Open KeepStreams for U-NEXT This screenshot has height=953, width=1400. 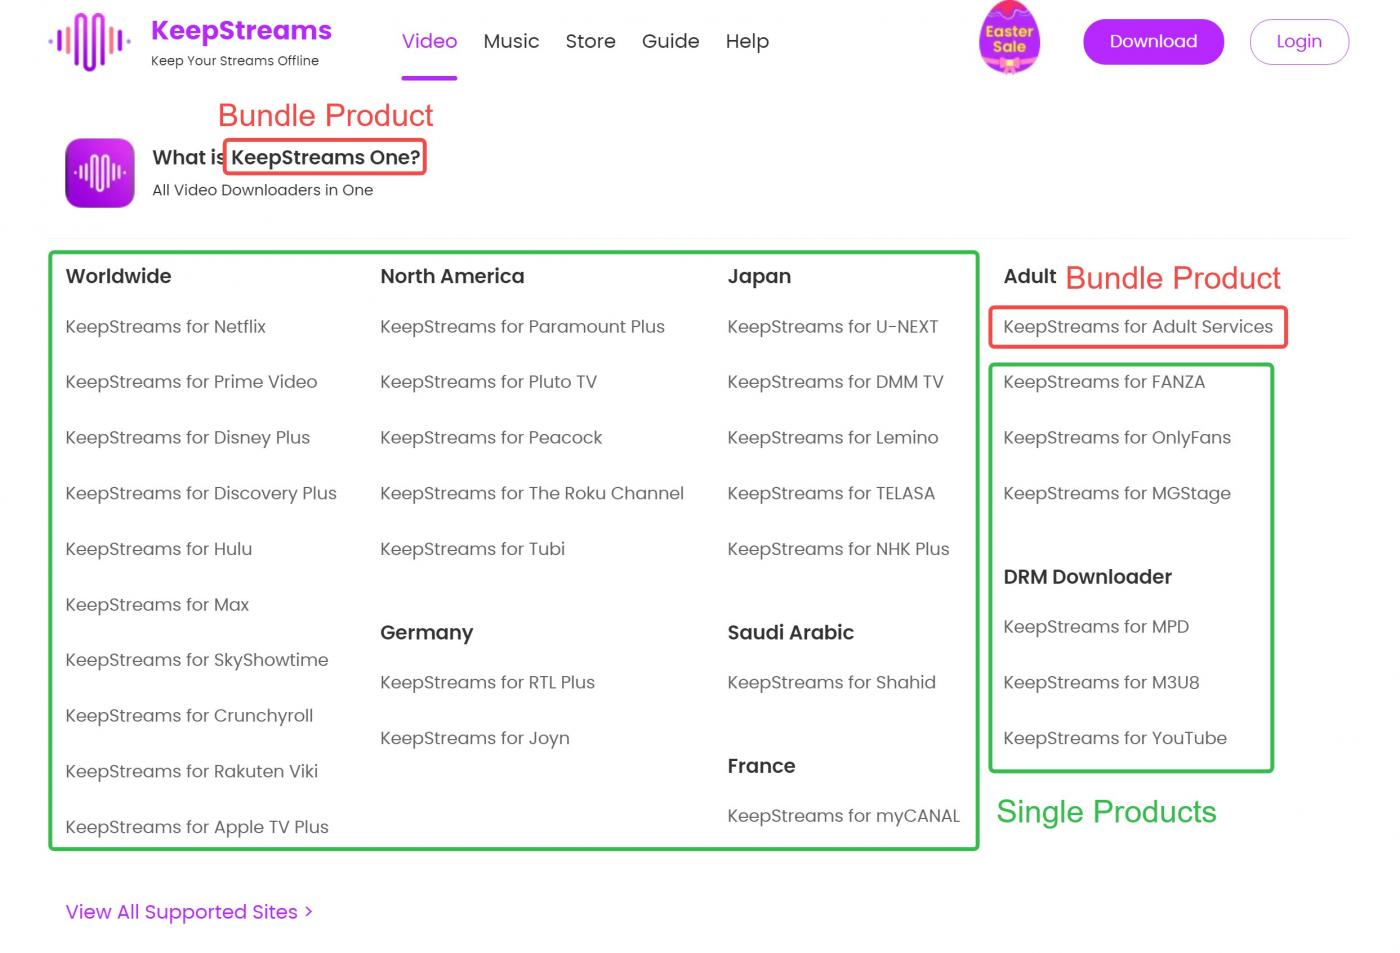pyautogui.click(x=833, y=326)
